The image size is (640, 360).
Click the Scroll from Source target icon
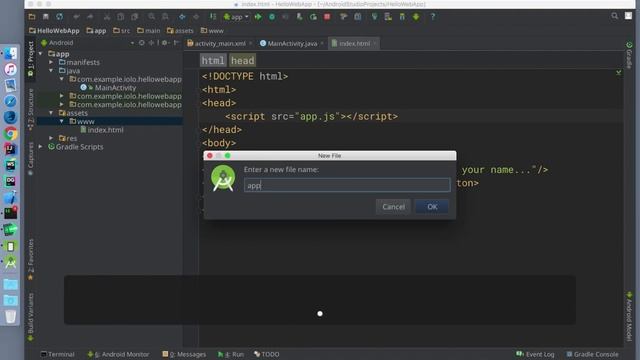click(x=141, y=42)
